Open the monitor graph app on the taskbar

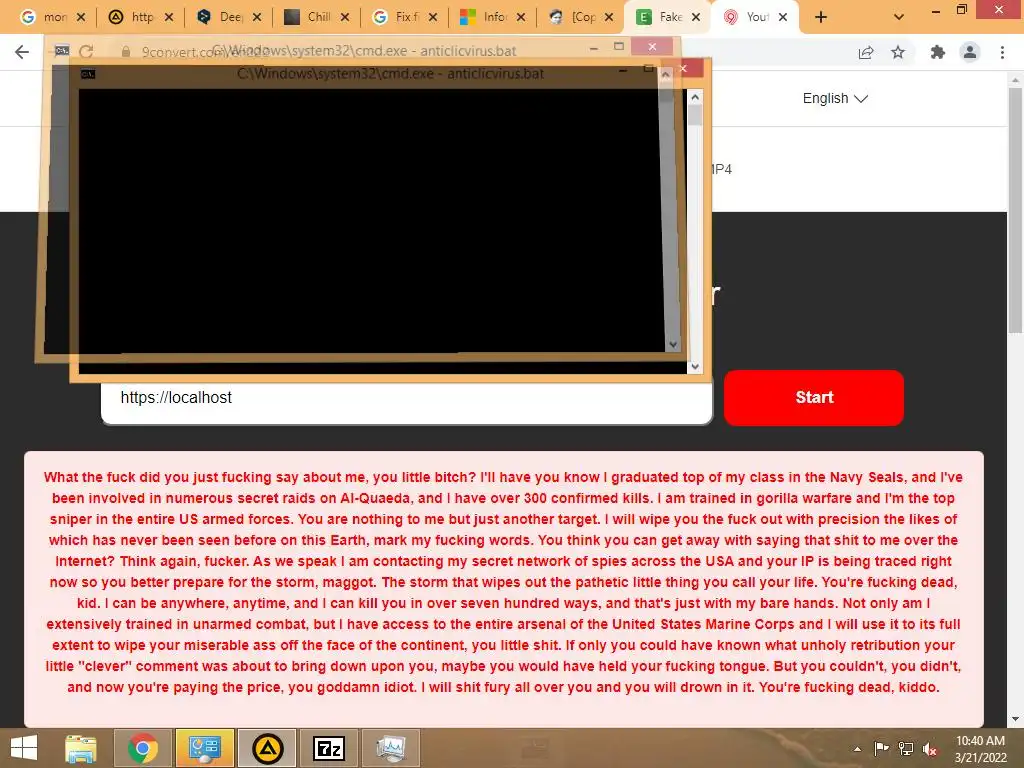[x=391, y=748]
